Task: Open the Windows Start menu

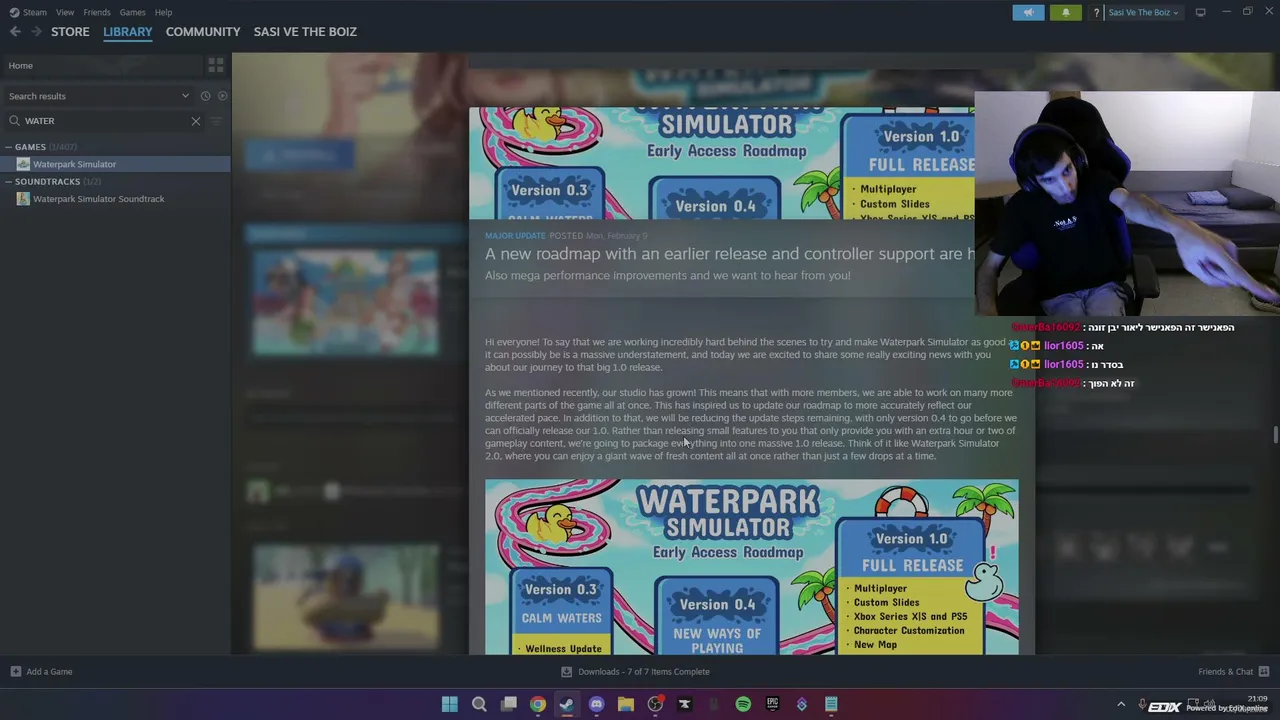Action: click(x=450, y=704)
